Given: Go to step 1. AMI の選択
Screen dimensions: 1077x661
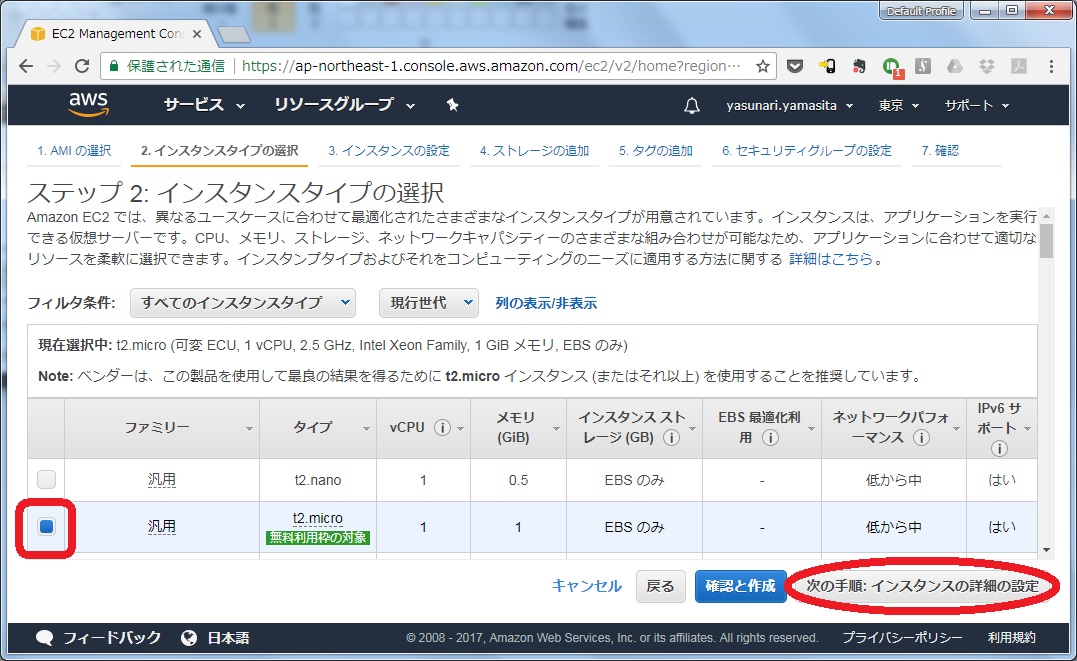Looking at the screenshot, I should click(x=74, y=150).
